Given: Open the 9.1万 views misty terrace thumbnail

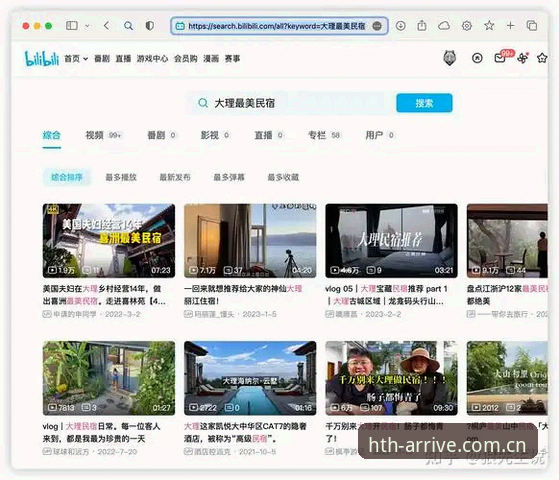Looking at the screenshot, I should pyautogui.click(x=507, y=241).
